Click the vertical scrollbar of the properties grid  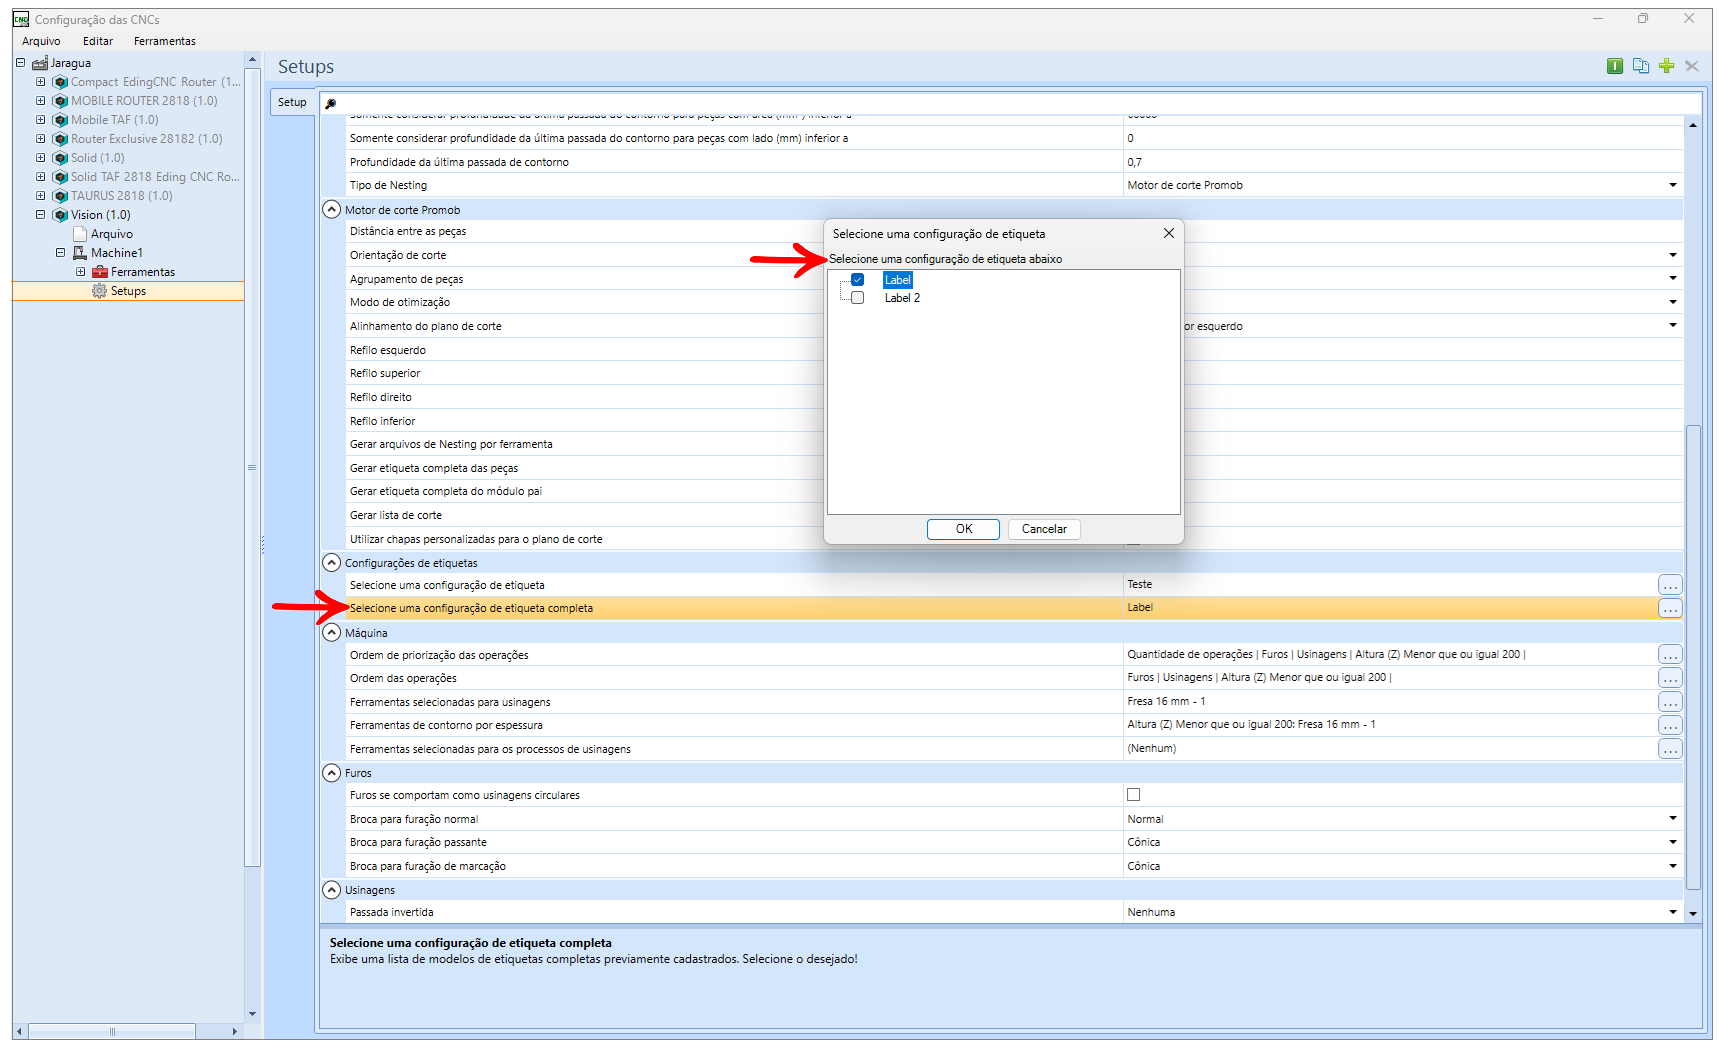point(1692,657)
